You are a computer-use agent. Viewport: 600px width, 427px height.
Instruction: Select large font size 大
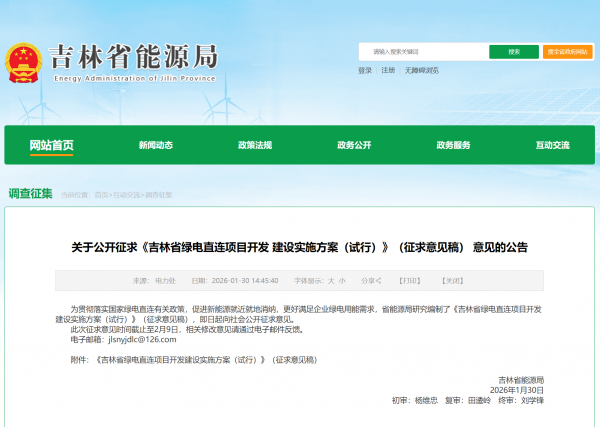click(x=329, y=281)
